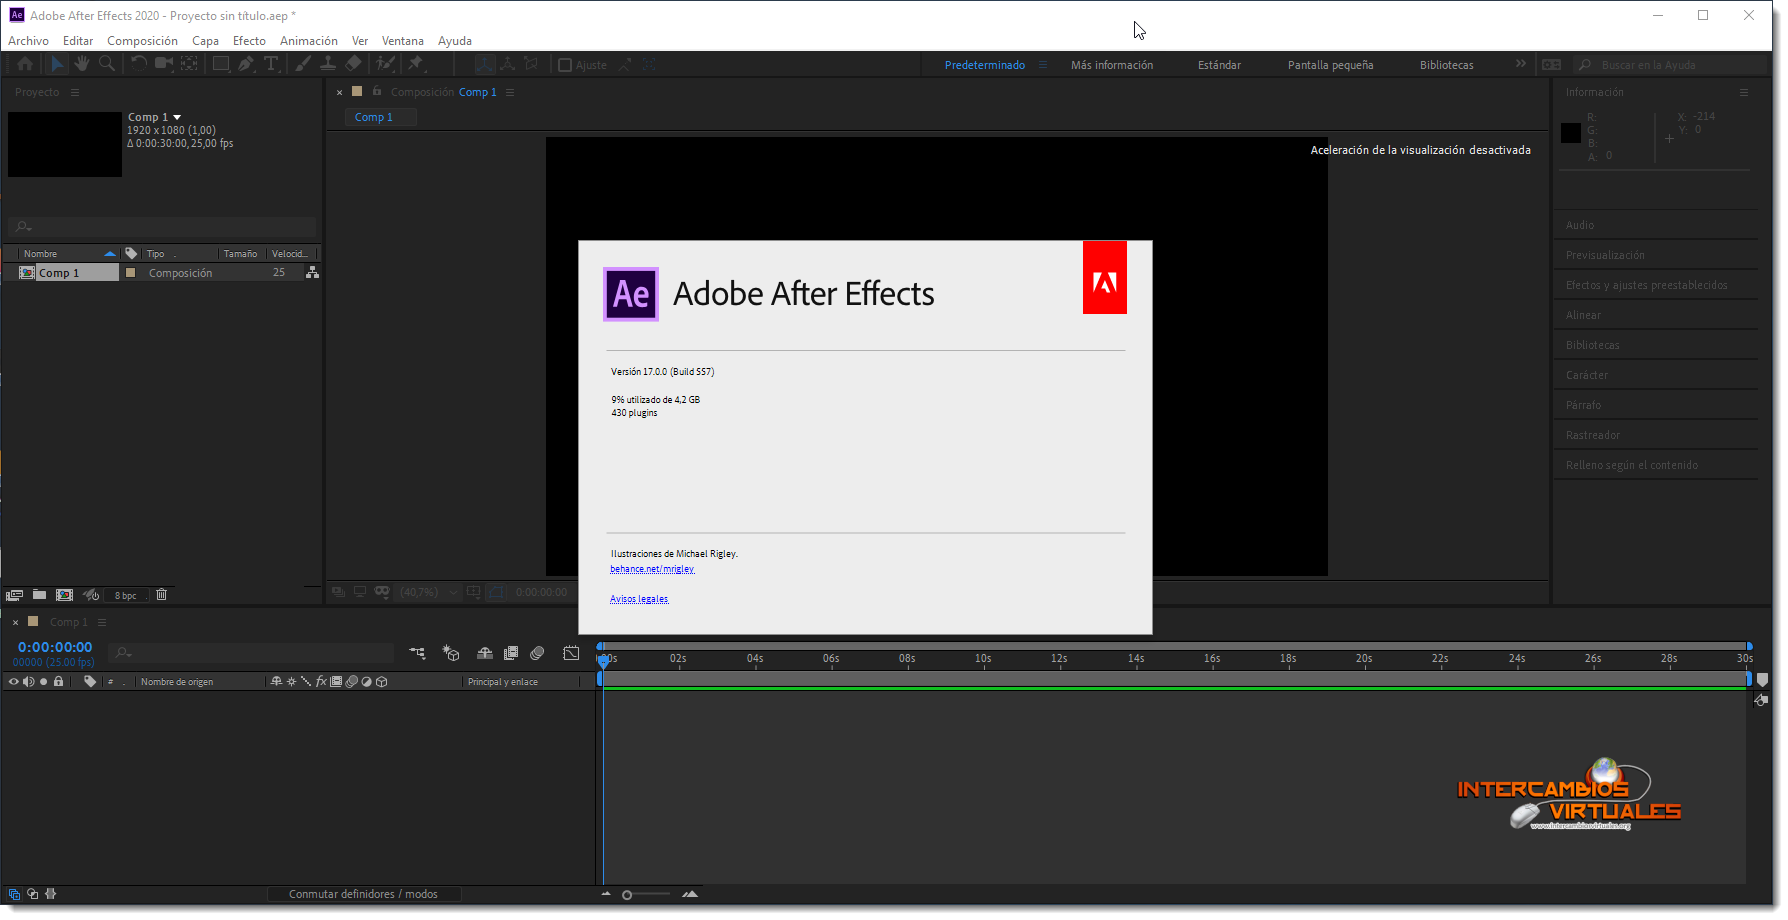Expand the workspace overflow chevrons
1788x920 pixels.
[1521, 64]
